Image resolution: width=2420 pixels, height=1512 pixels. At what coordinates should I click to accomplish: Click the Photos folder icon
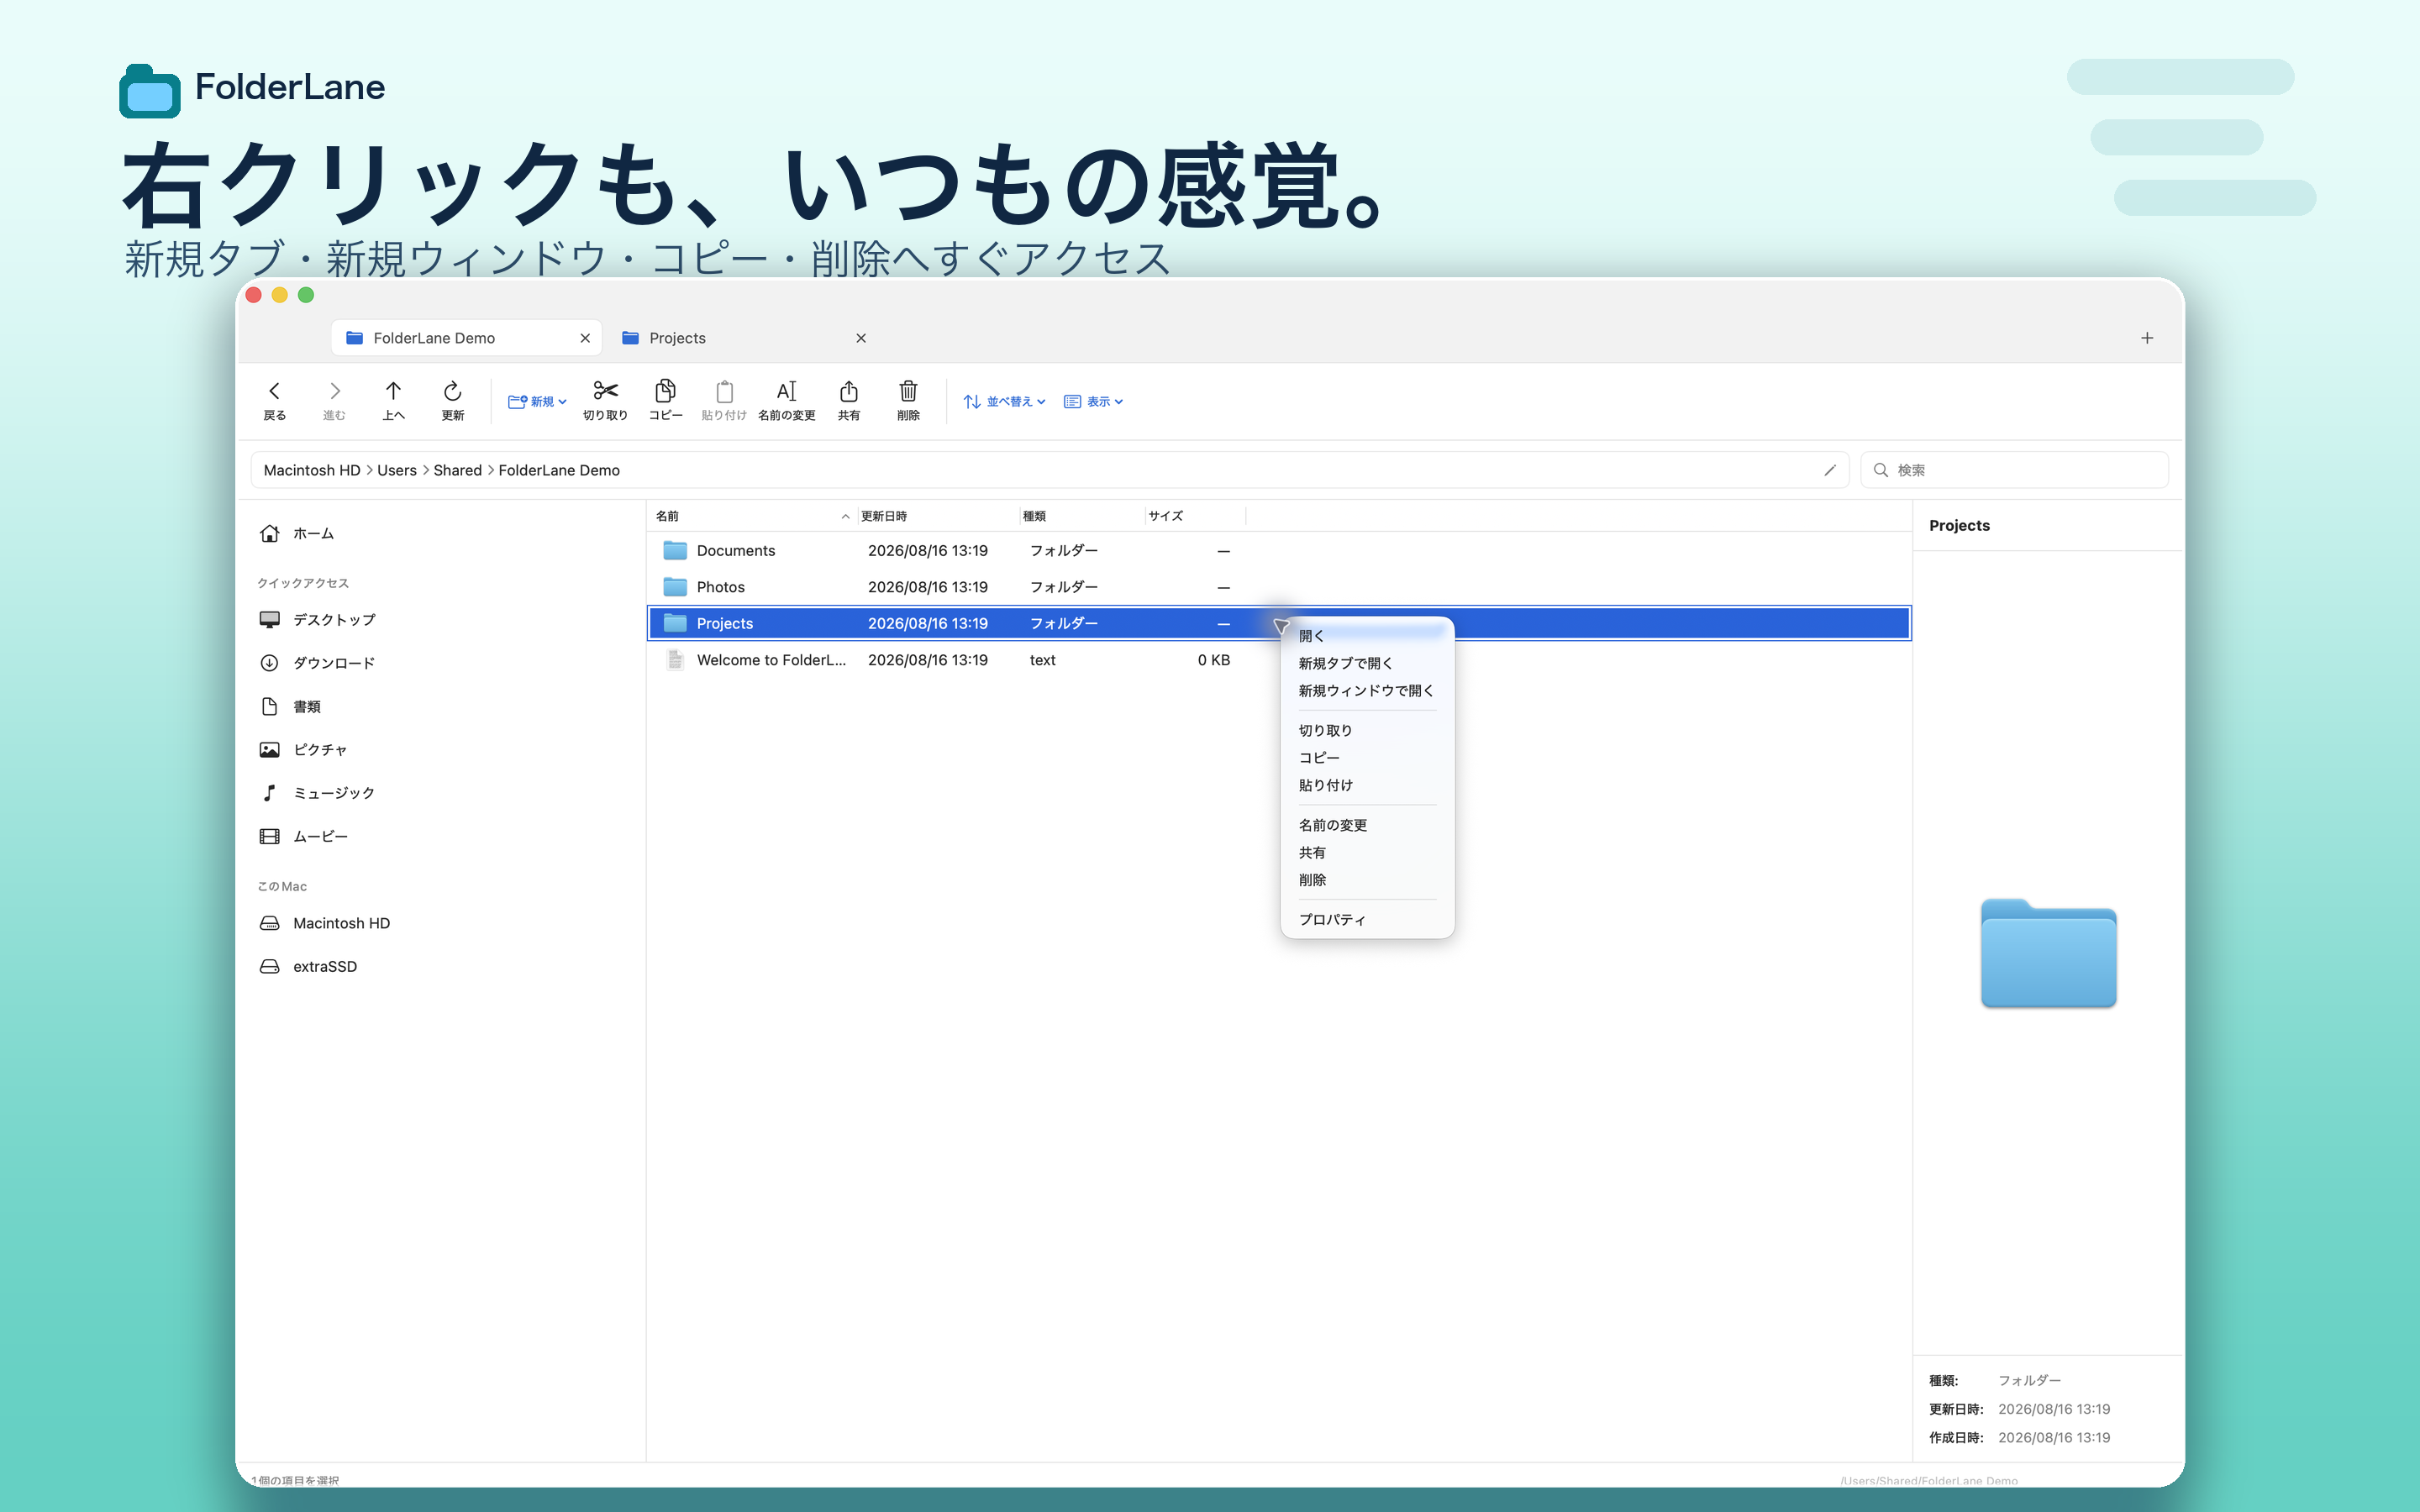(x=676, y=587)
